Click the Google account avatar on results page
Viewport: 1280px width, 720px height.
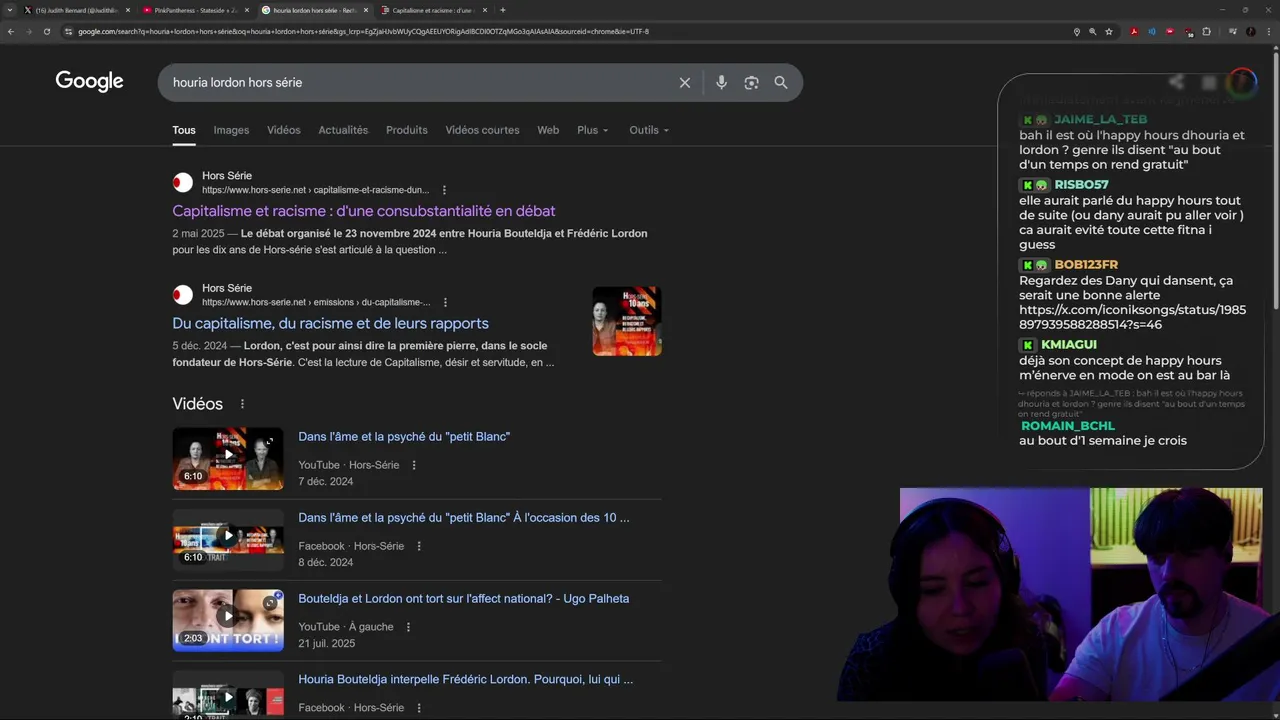(x=1242, y=81)
